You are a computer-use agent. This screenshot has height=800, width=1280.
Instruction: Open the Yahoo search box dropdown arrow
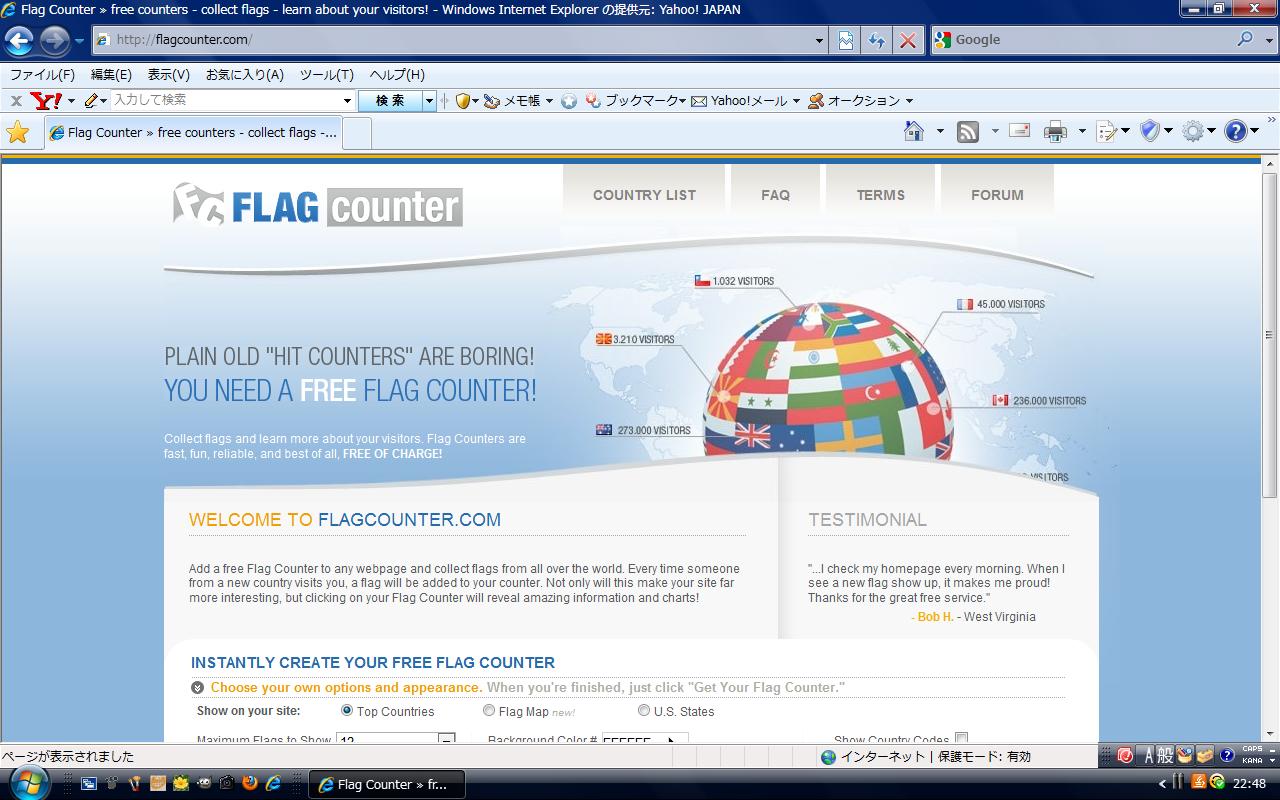pyautogui.click(x=347, y=100)
